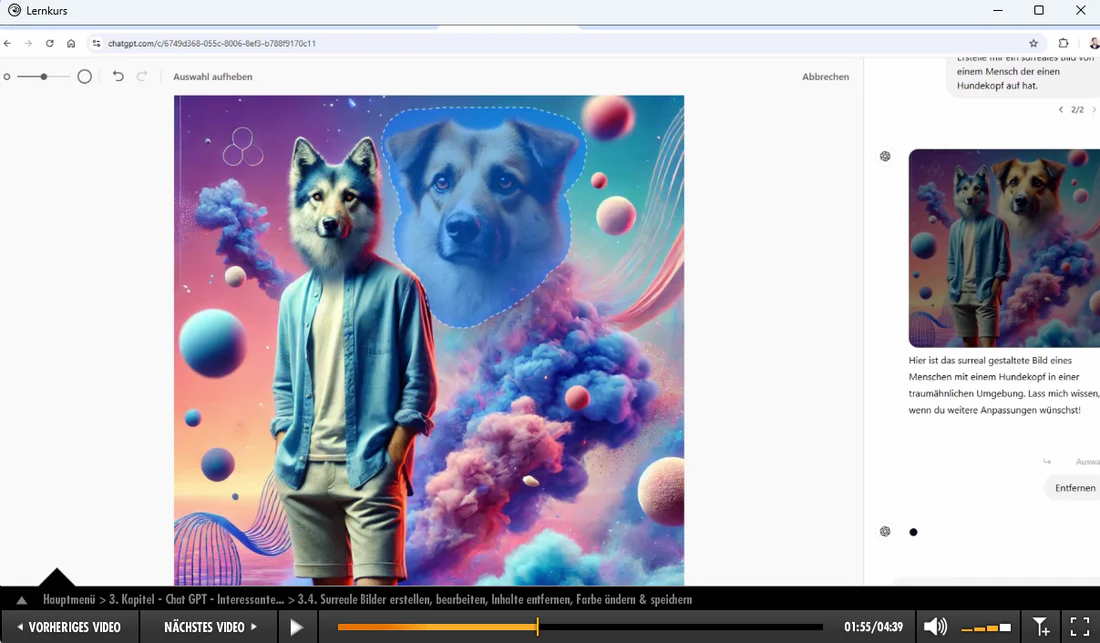Go to the previous response with left chevron
This screenshot has height=643, width=1100.
coord(1061,110)
